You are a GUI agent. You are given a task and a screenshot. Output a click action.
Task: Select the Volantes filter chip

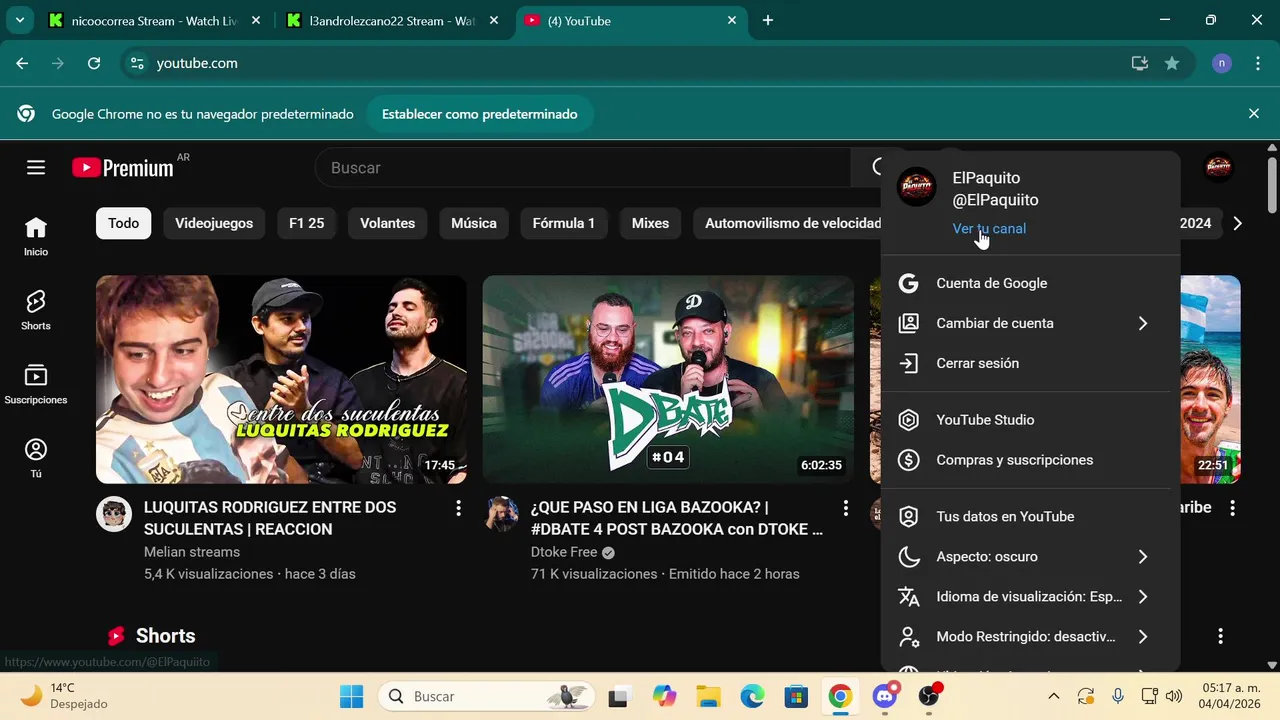(388, 223)
